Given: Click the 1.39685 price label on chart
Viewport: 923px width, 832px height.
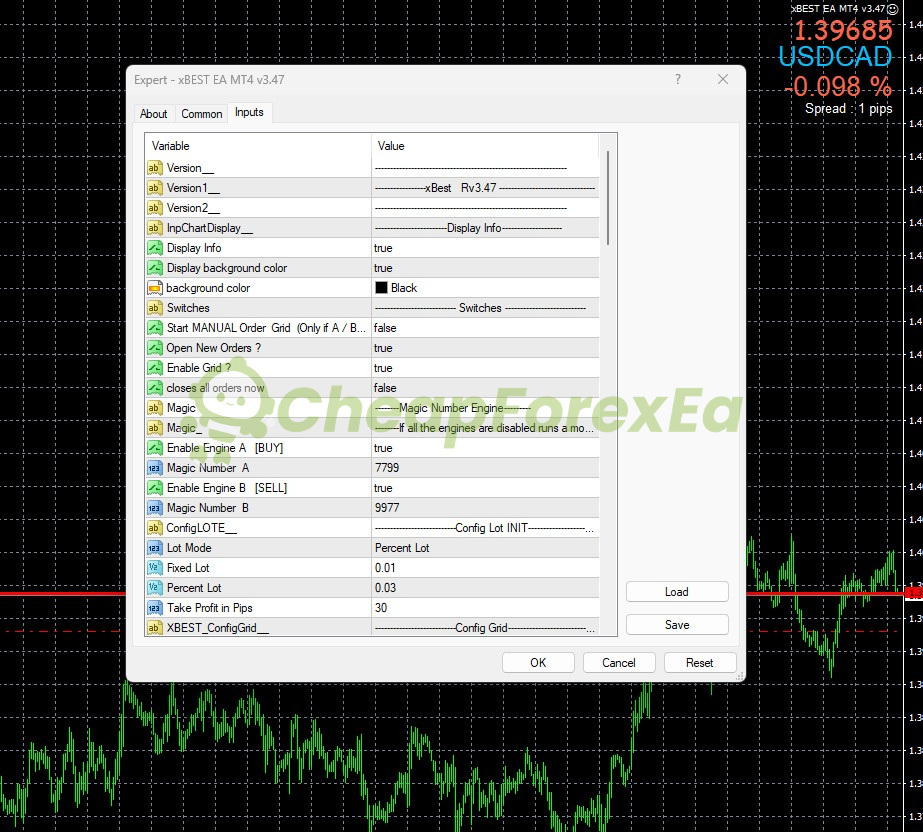Looking at the screenshot, I should (x=844, y=30).
